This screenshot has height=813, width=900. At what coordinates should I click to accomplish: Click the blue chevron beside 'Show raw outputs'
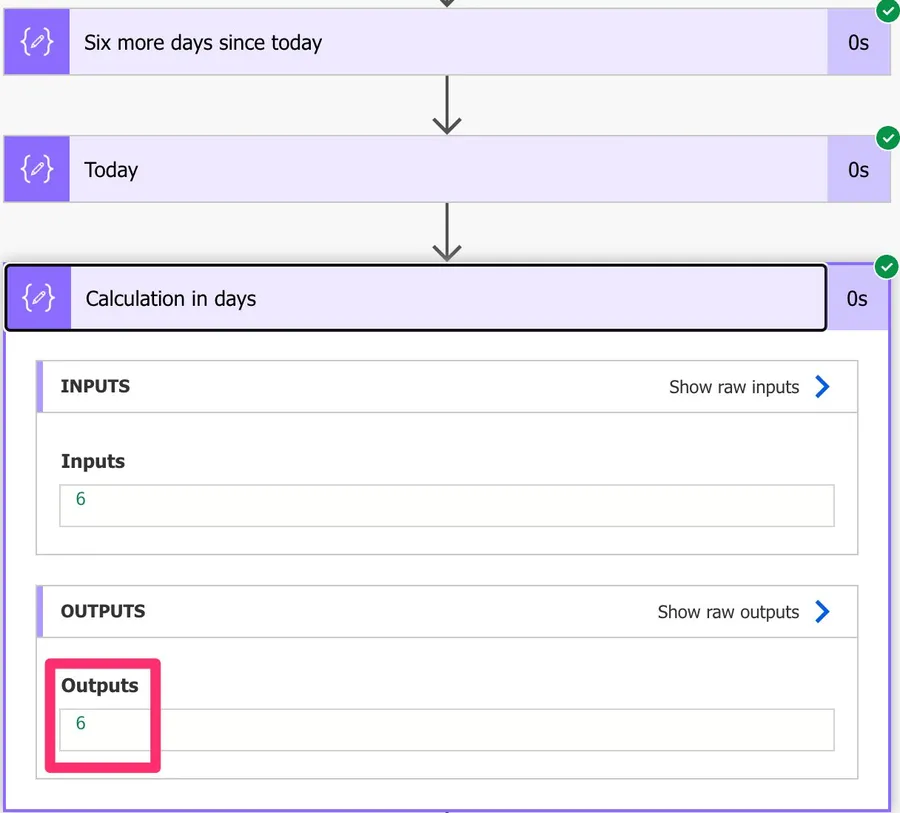(x=822, y=612)
